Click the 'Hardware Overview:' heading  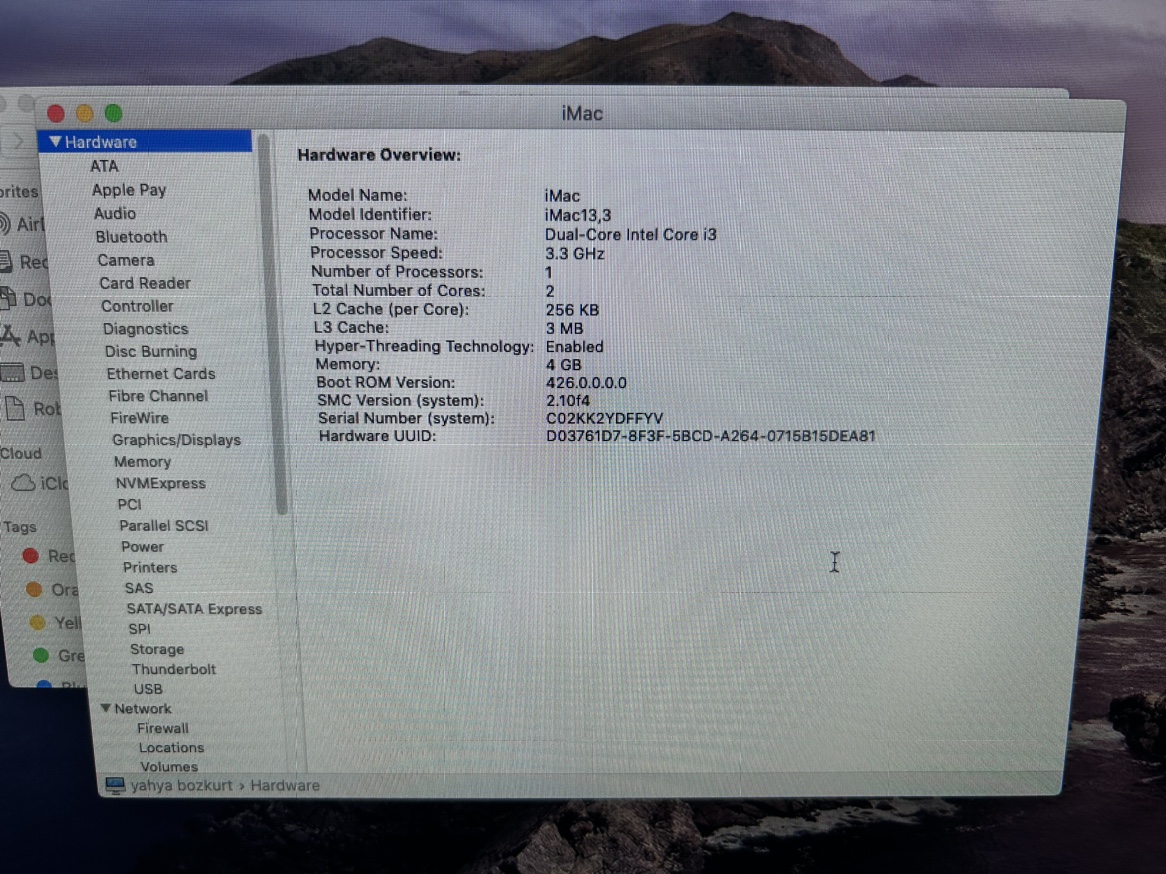click(379, 155)
